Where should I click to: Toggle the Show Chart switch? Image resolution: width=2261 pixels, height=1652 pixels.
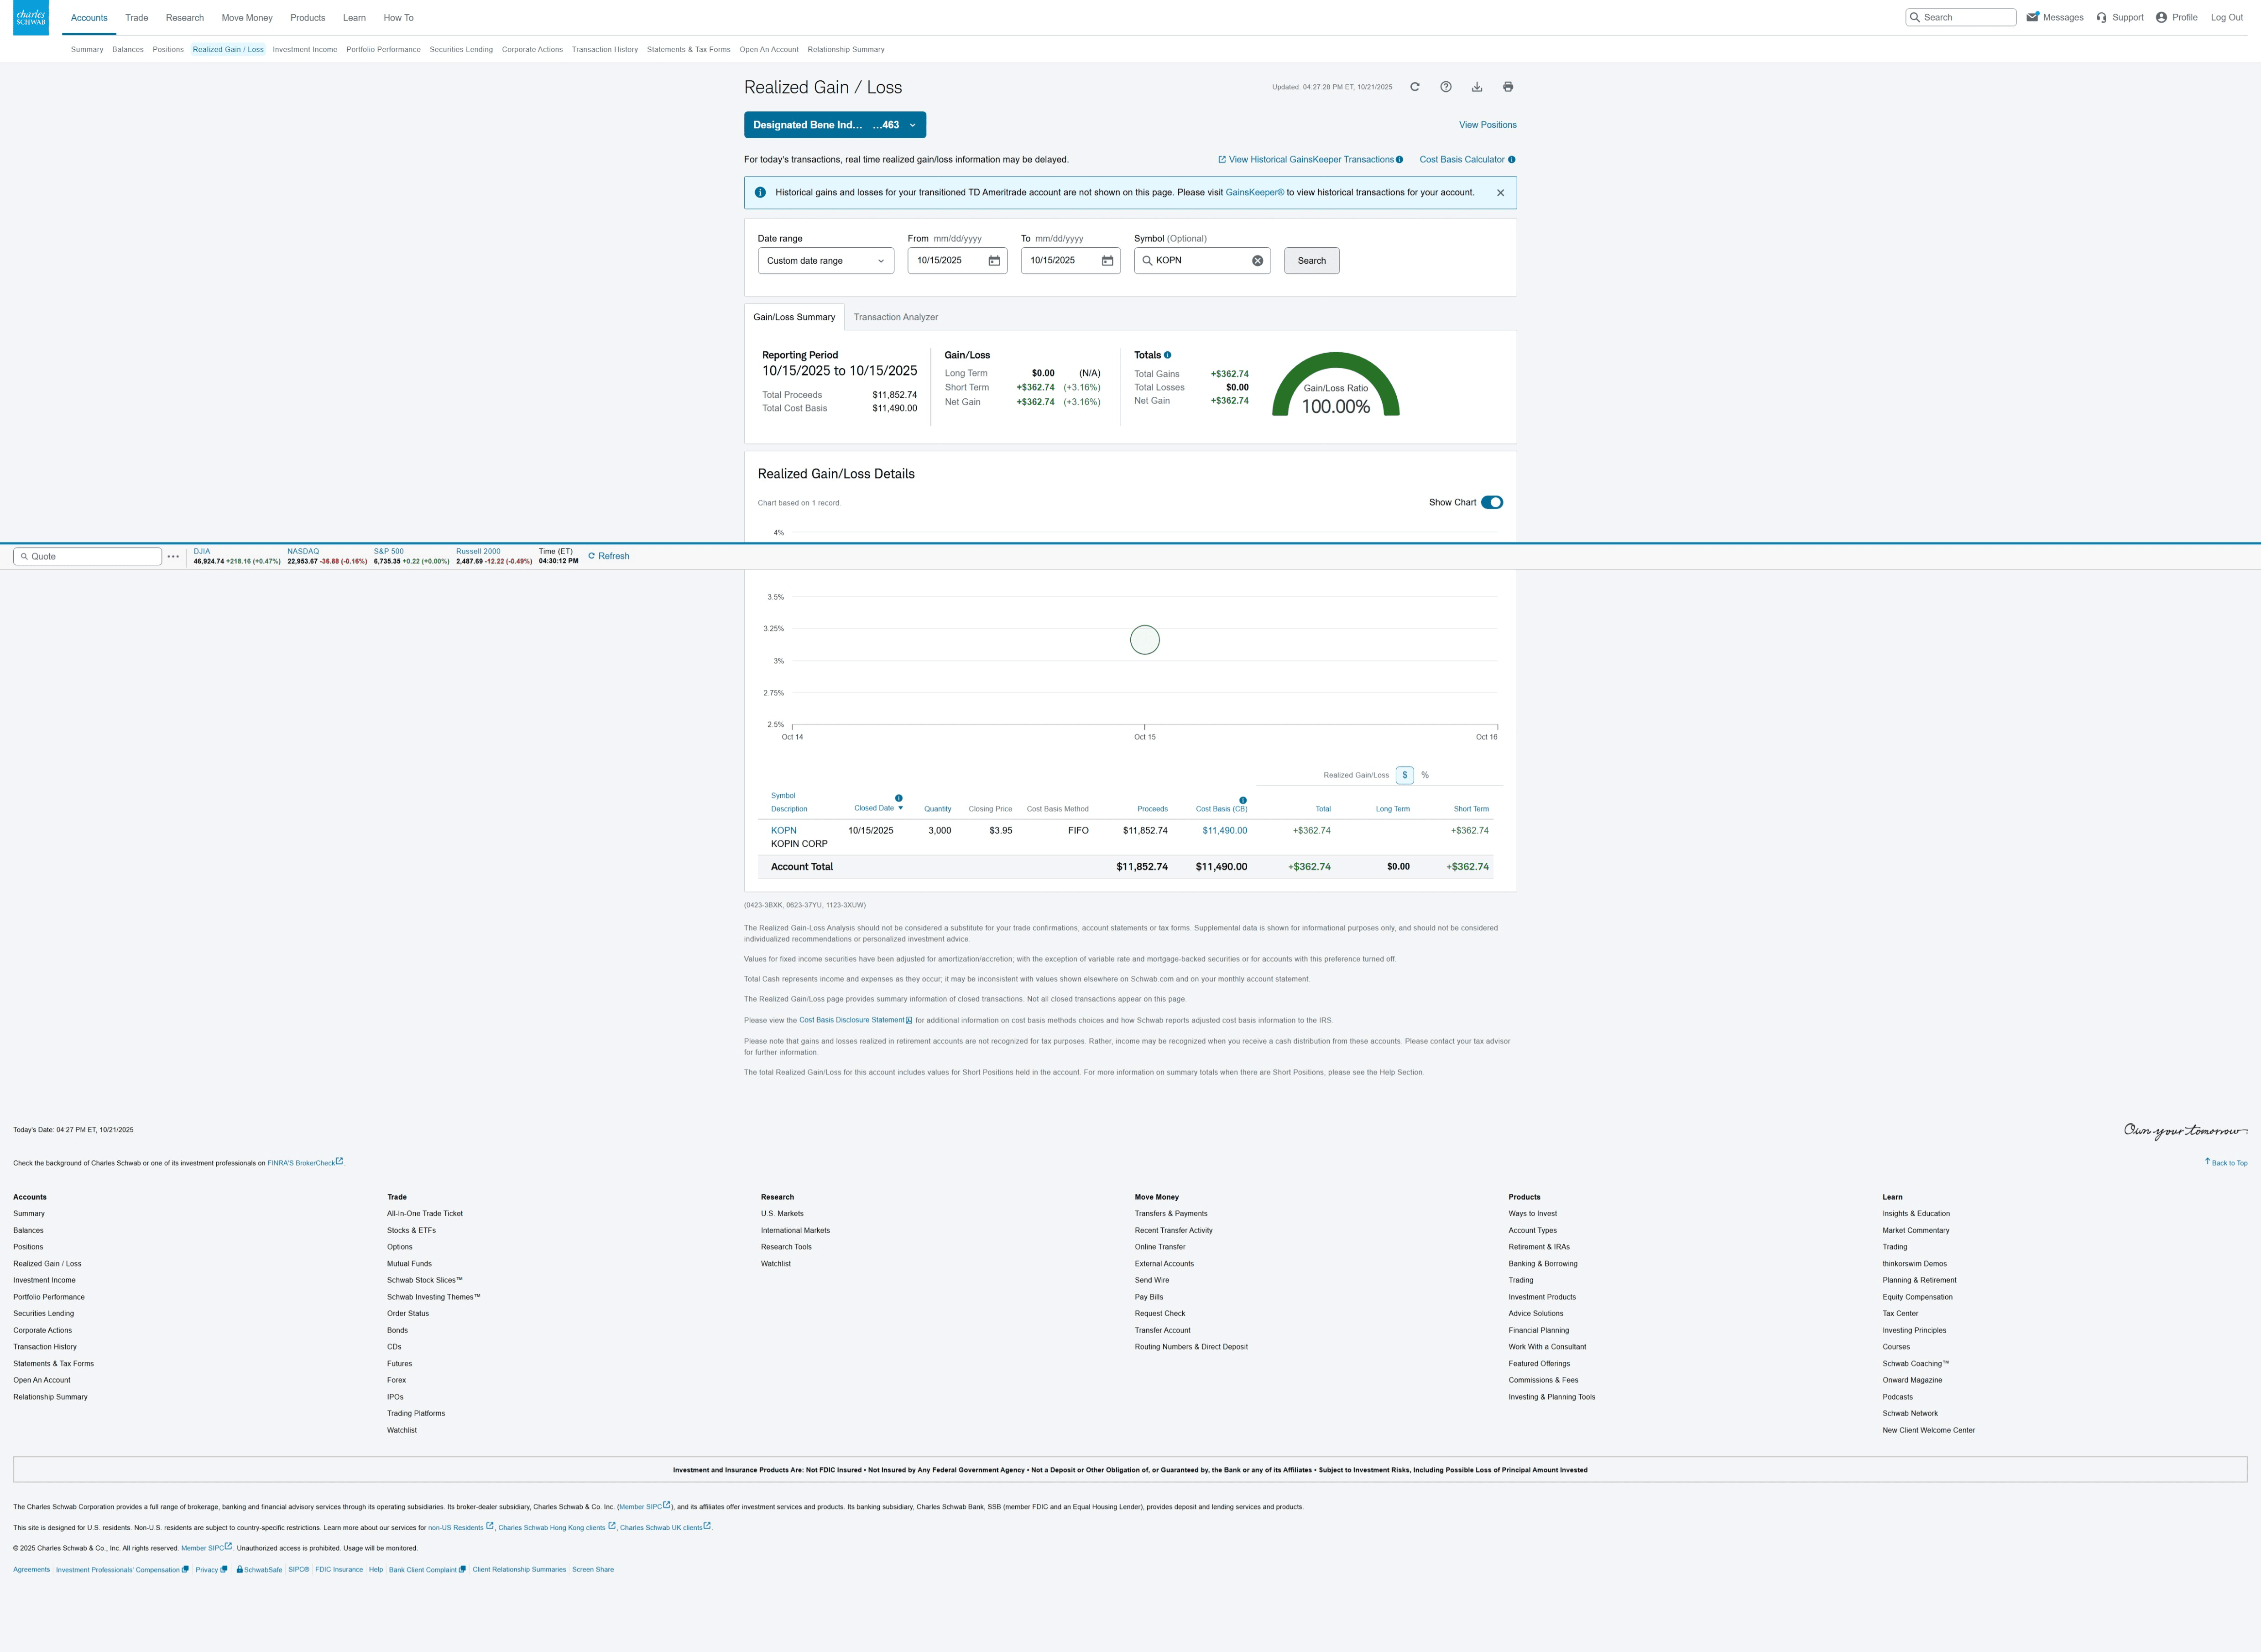click(x=1491, y=502)
